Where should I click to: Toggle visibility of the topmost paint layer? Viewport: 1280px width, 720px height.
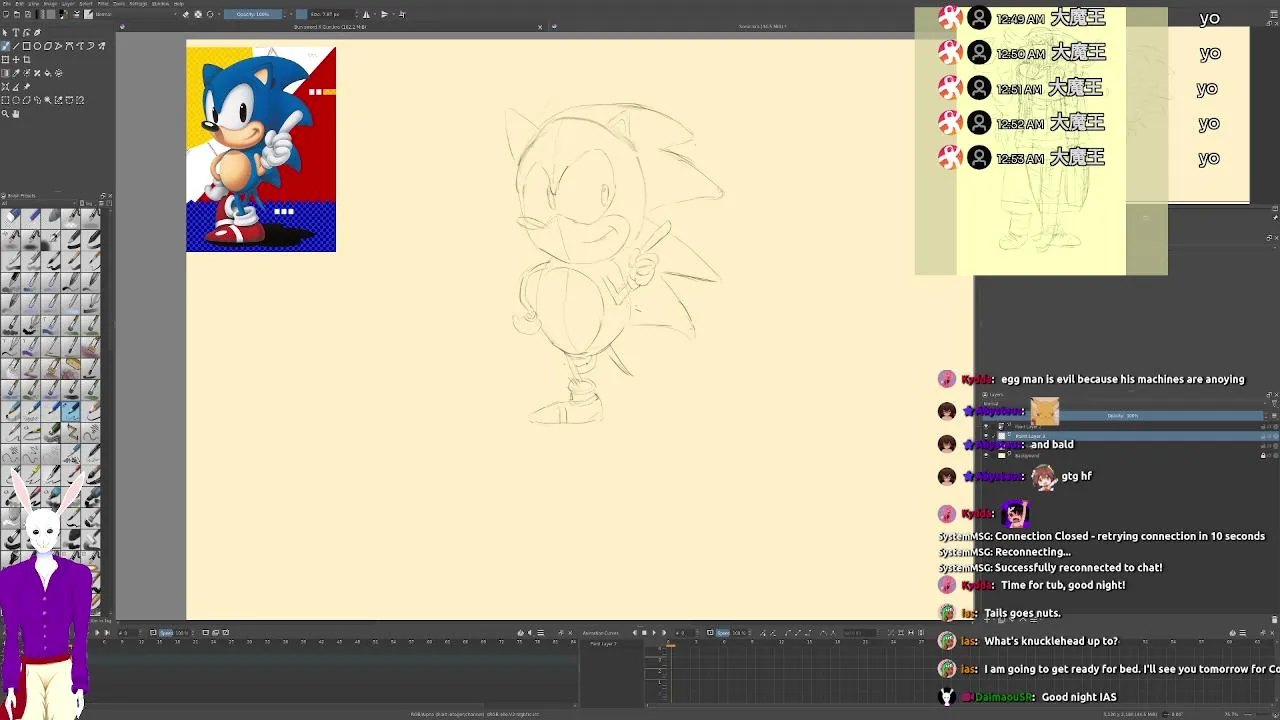coord(986,426)
